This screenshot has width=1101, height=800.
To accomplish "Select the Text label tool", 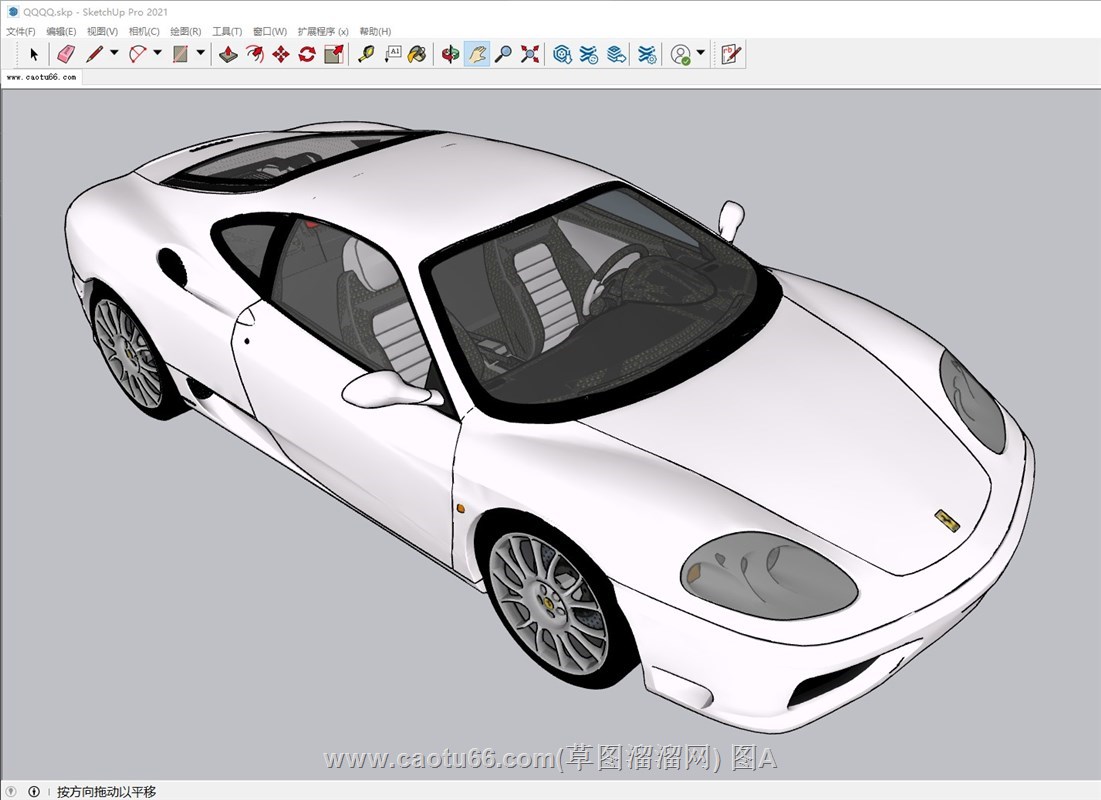I will pyautogui.click(x=393, y=54).
